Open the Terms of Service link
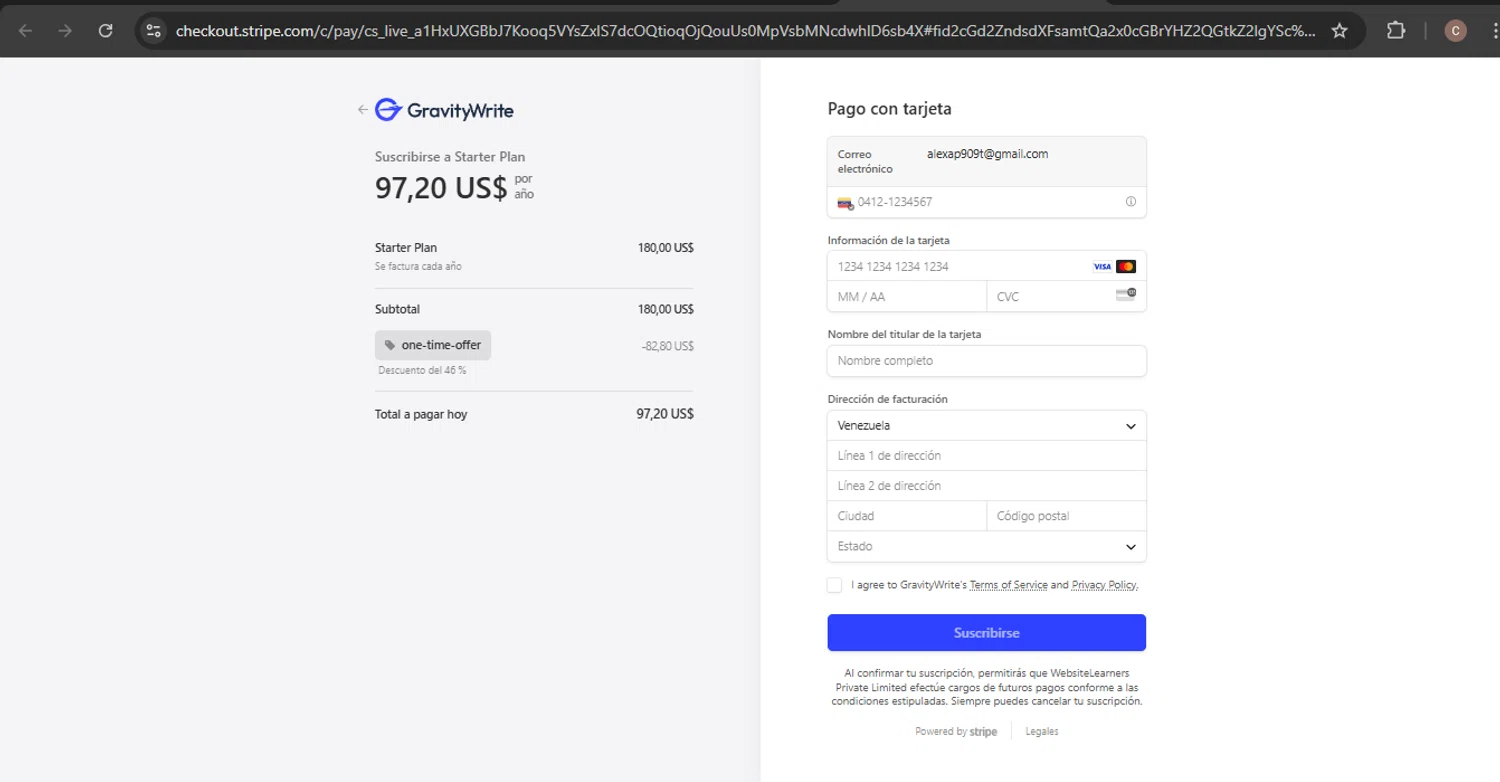The height and width of the screenshot is (782, 1500). [1008, 585]
